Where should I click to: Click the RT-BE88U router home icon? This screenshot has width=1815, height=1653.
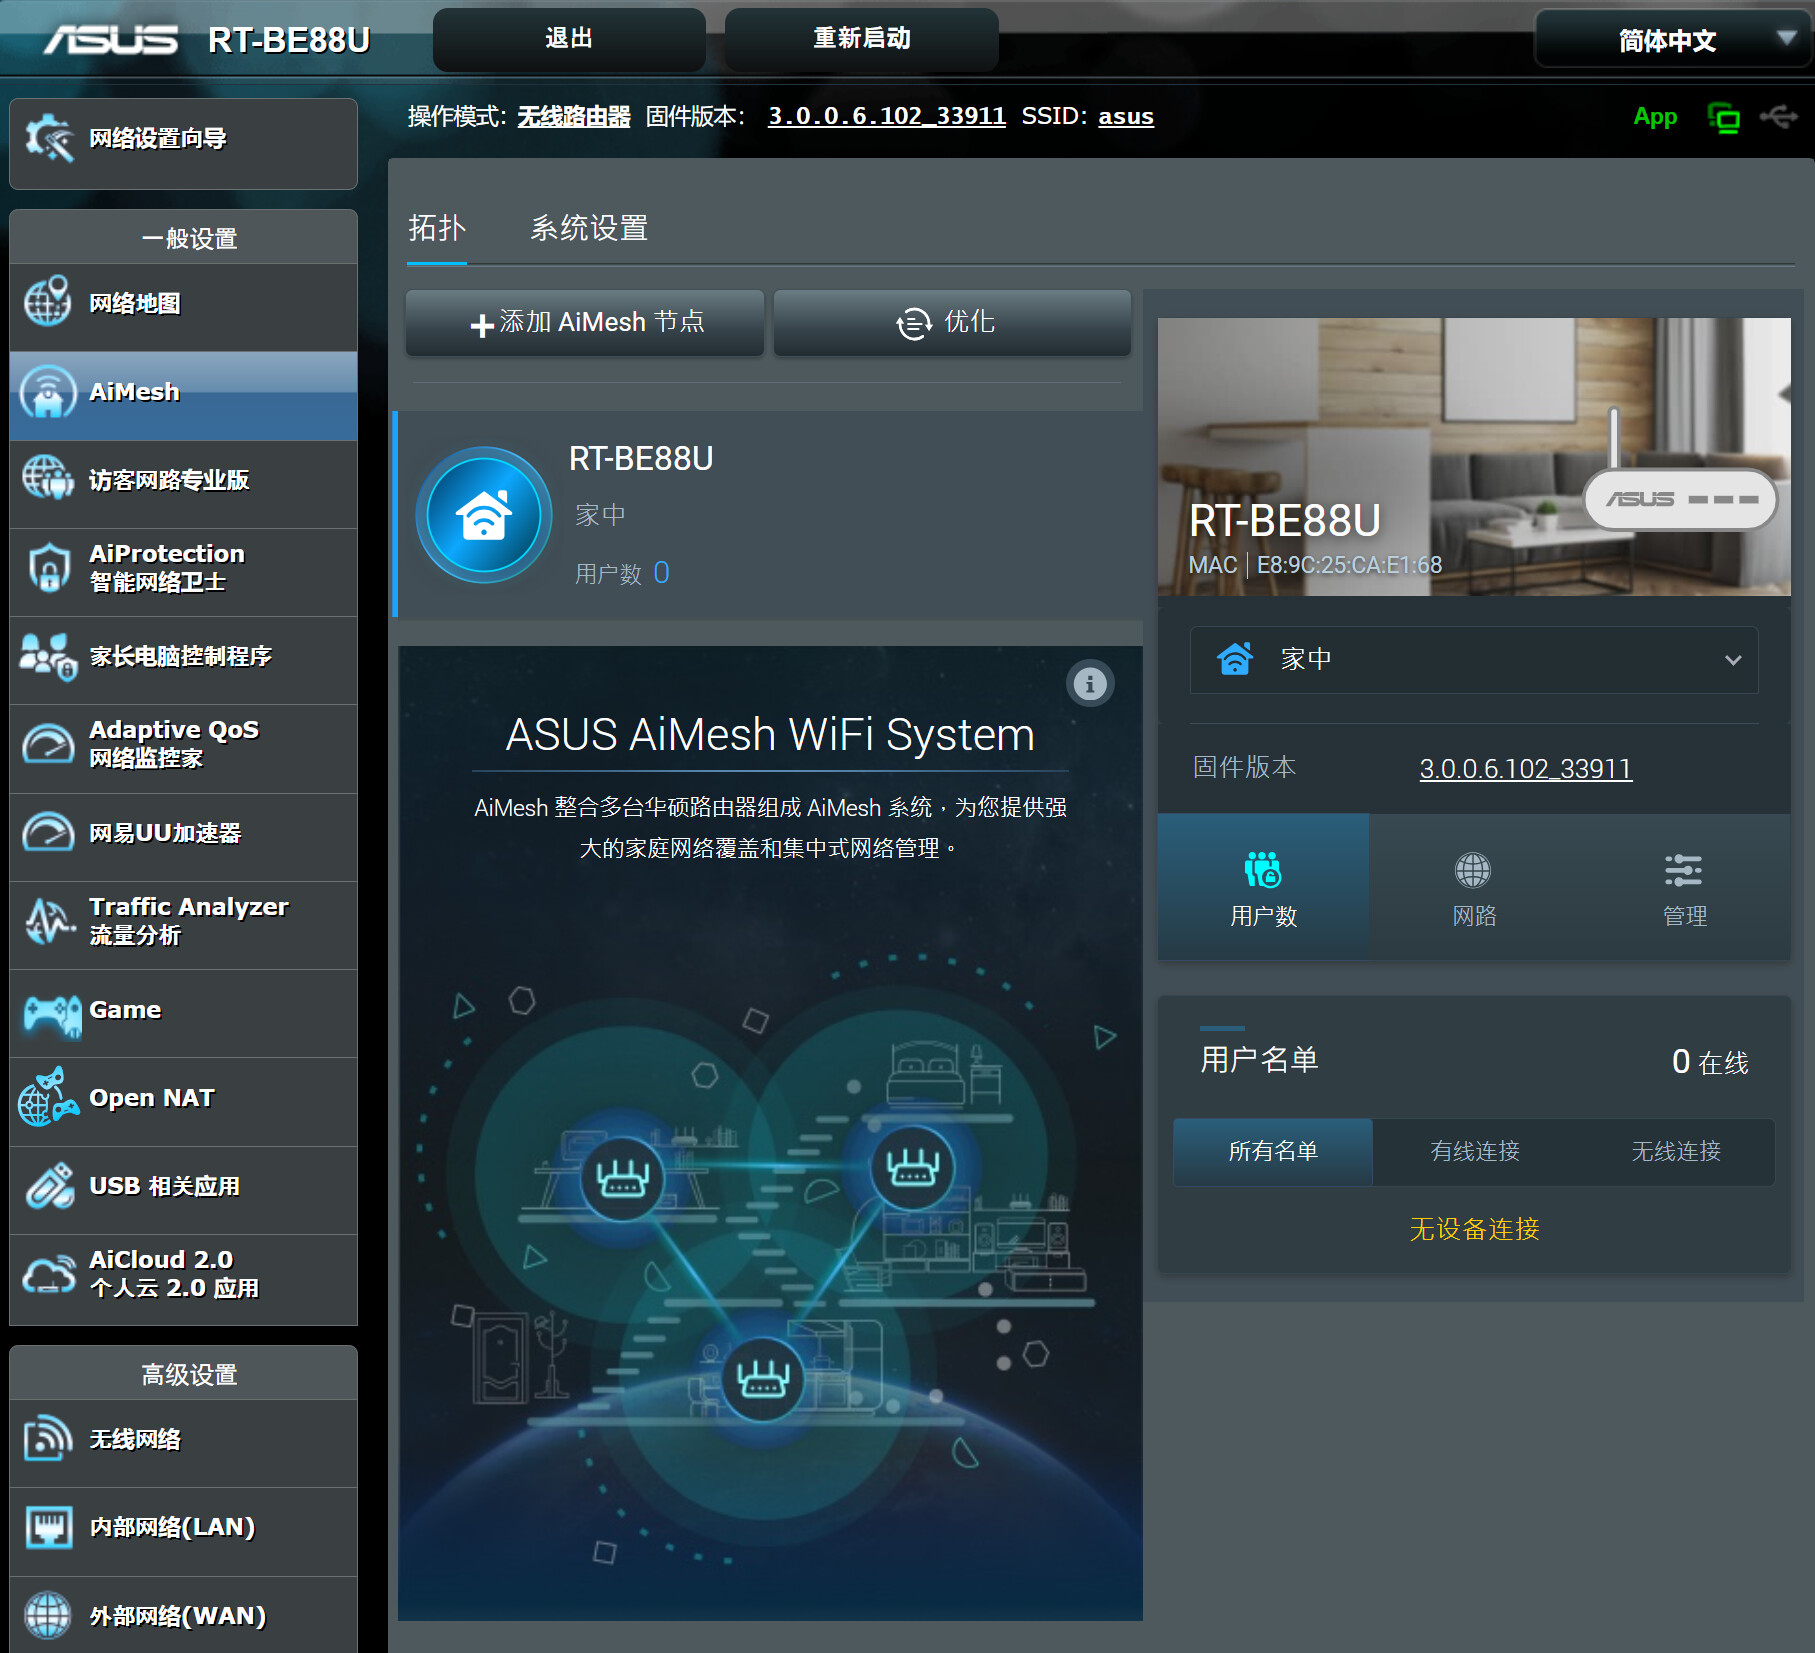click(484, 515)
